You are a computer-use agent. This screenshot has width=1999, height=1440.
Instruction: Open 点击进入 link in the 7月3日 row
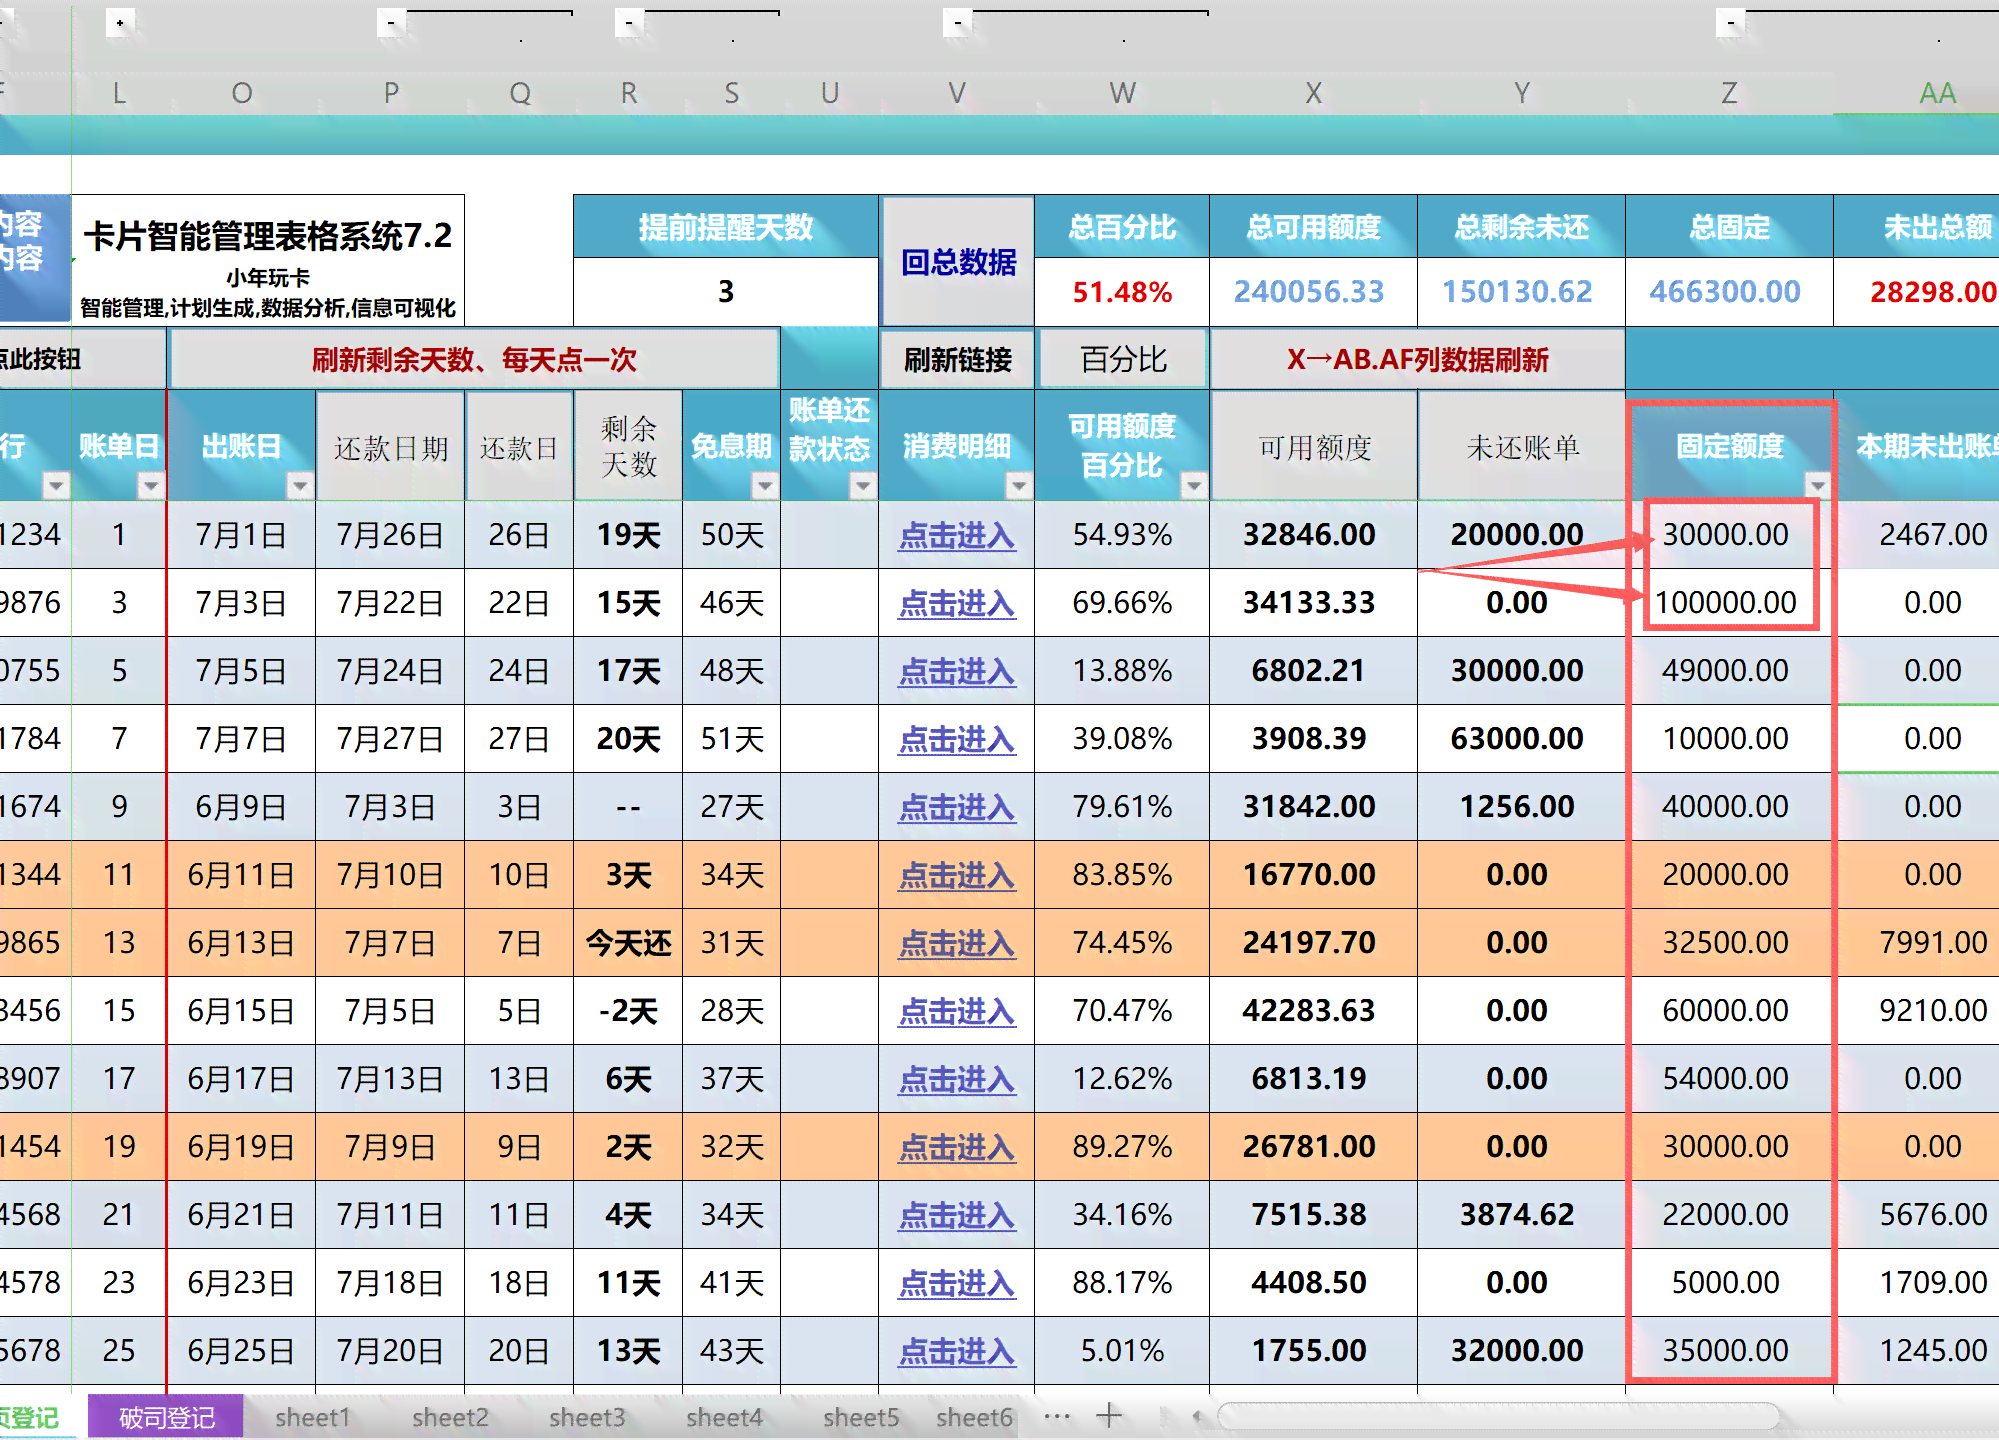click(957, 604)
